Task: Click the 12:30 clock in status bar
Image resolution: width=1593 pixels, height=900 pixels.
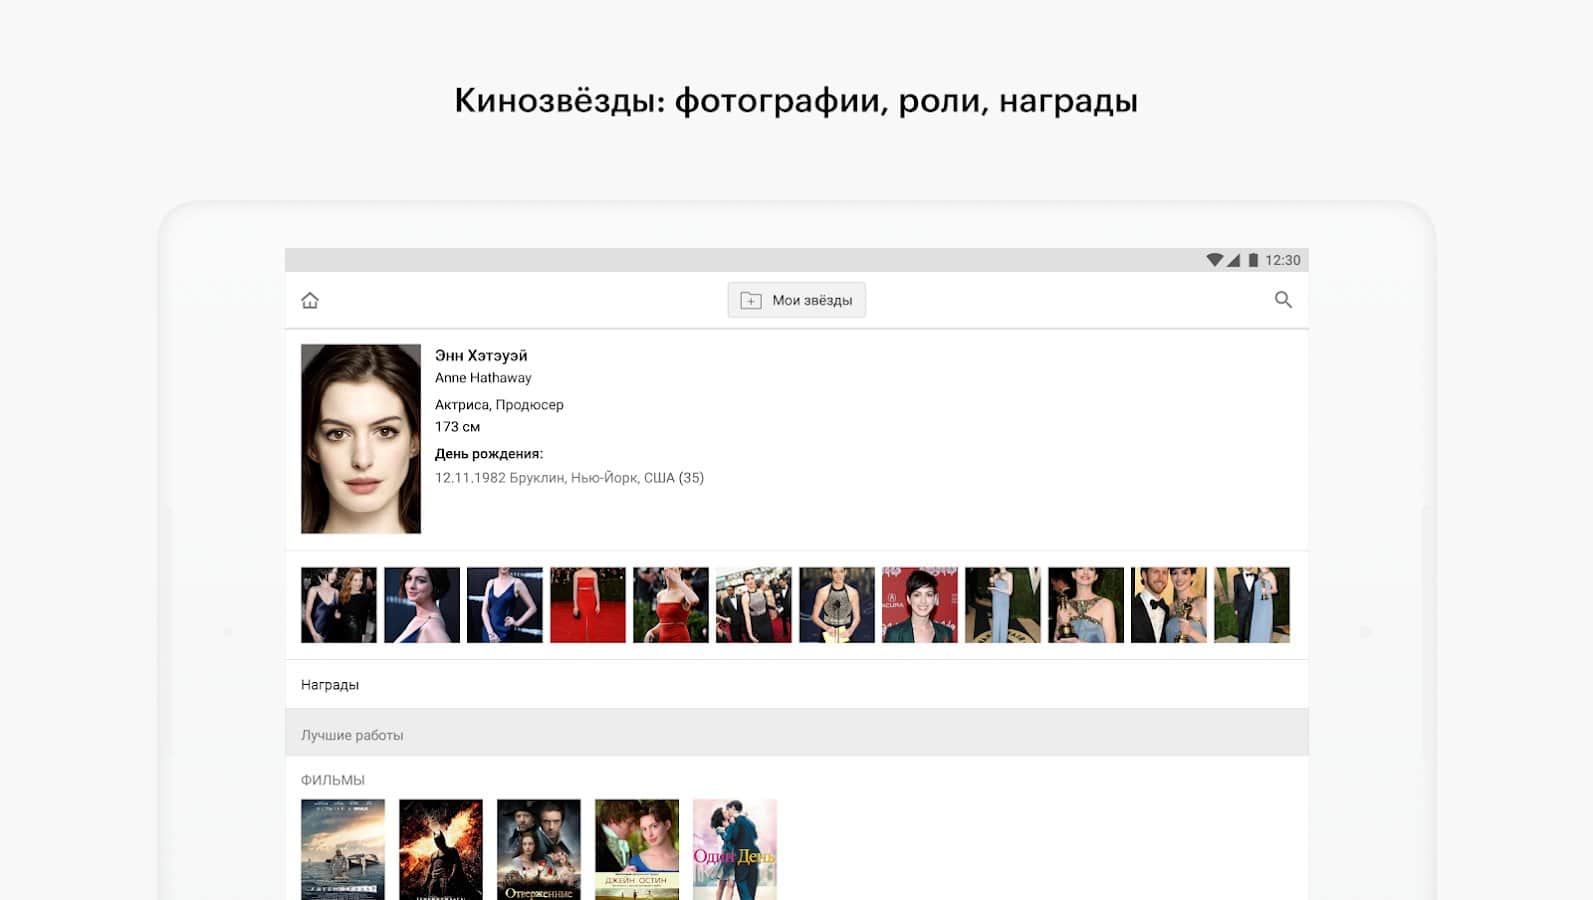Action: click(x=1283, y=260)
